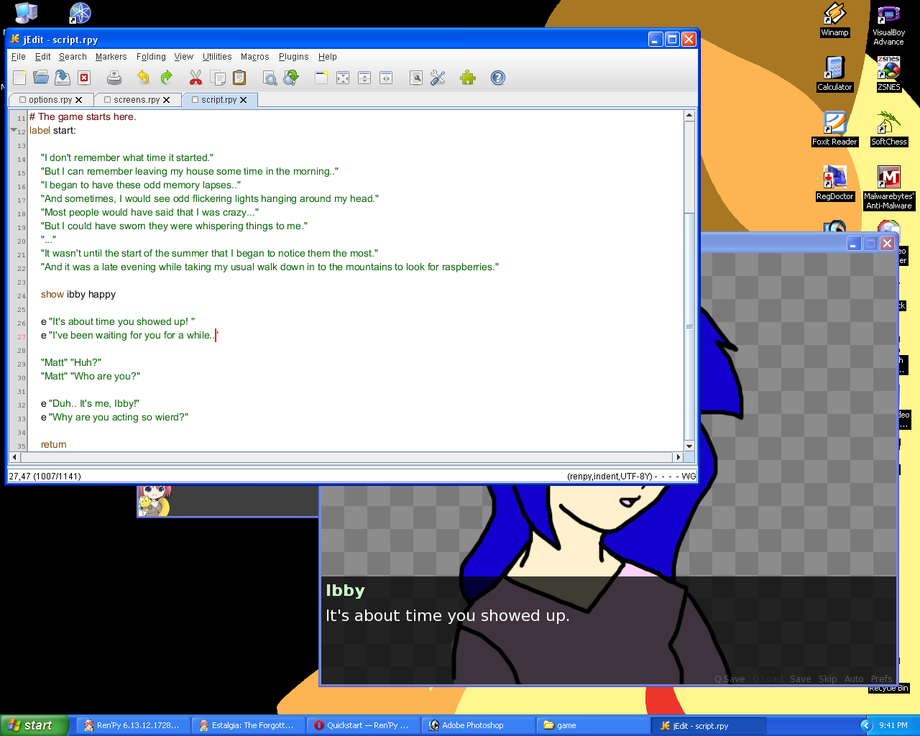Close the screens.rpy tab

pyautogui.click(x=167, y=100)
